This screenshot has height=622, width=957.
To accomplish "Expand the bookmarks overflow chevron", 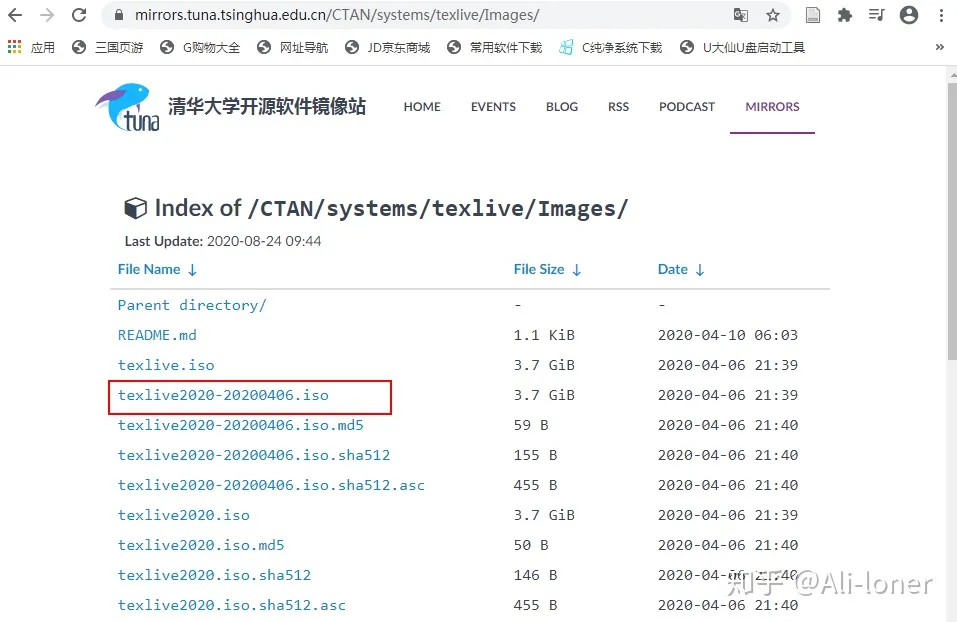I will coord(940,47).
